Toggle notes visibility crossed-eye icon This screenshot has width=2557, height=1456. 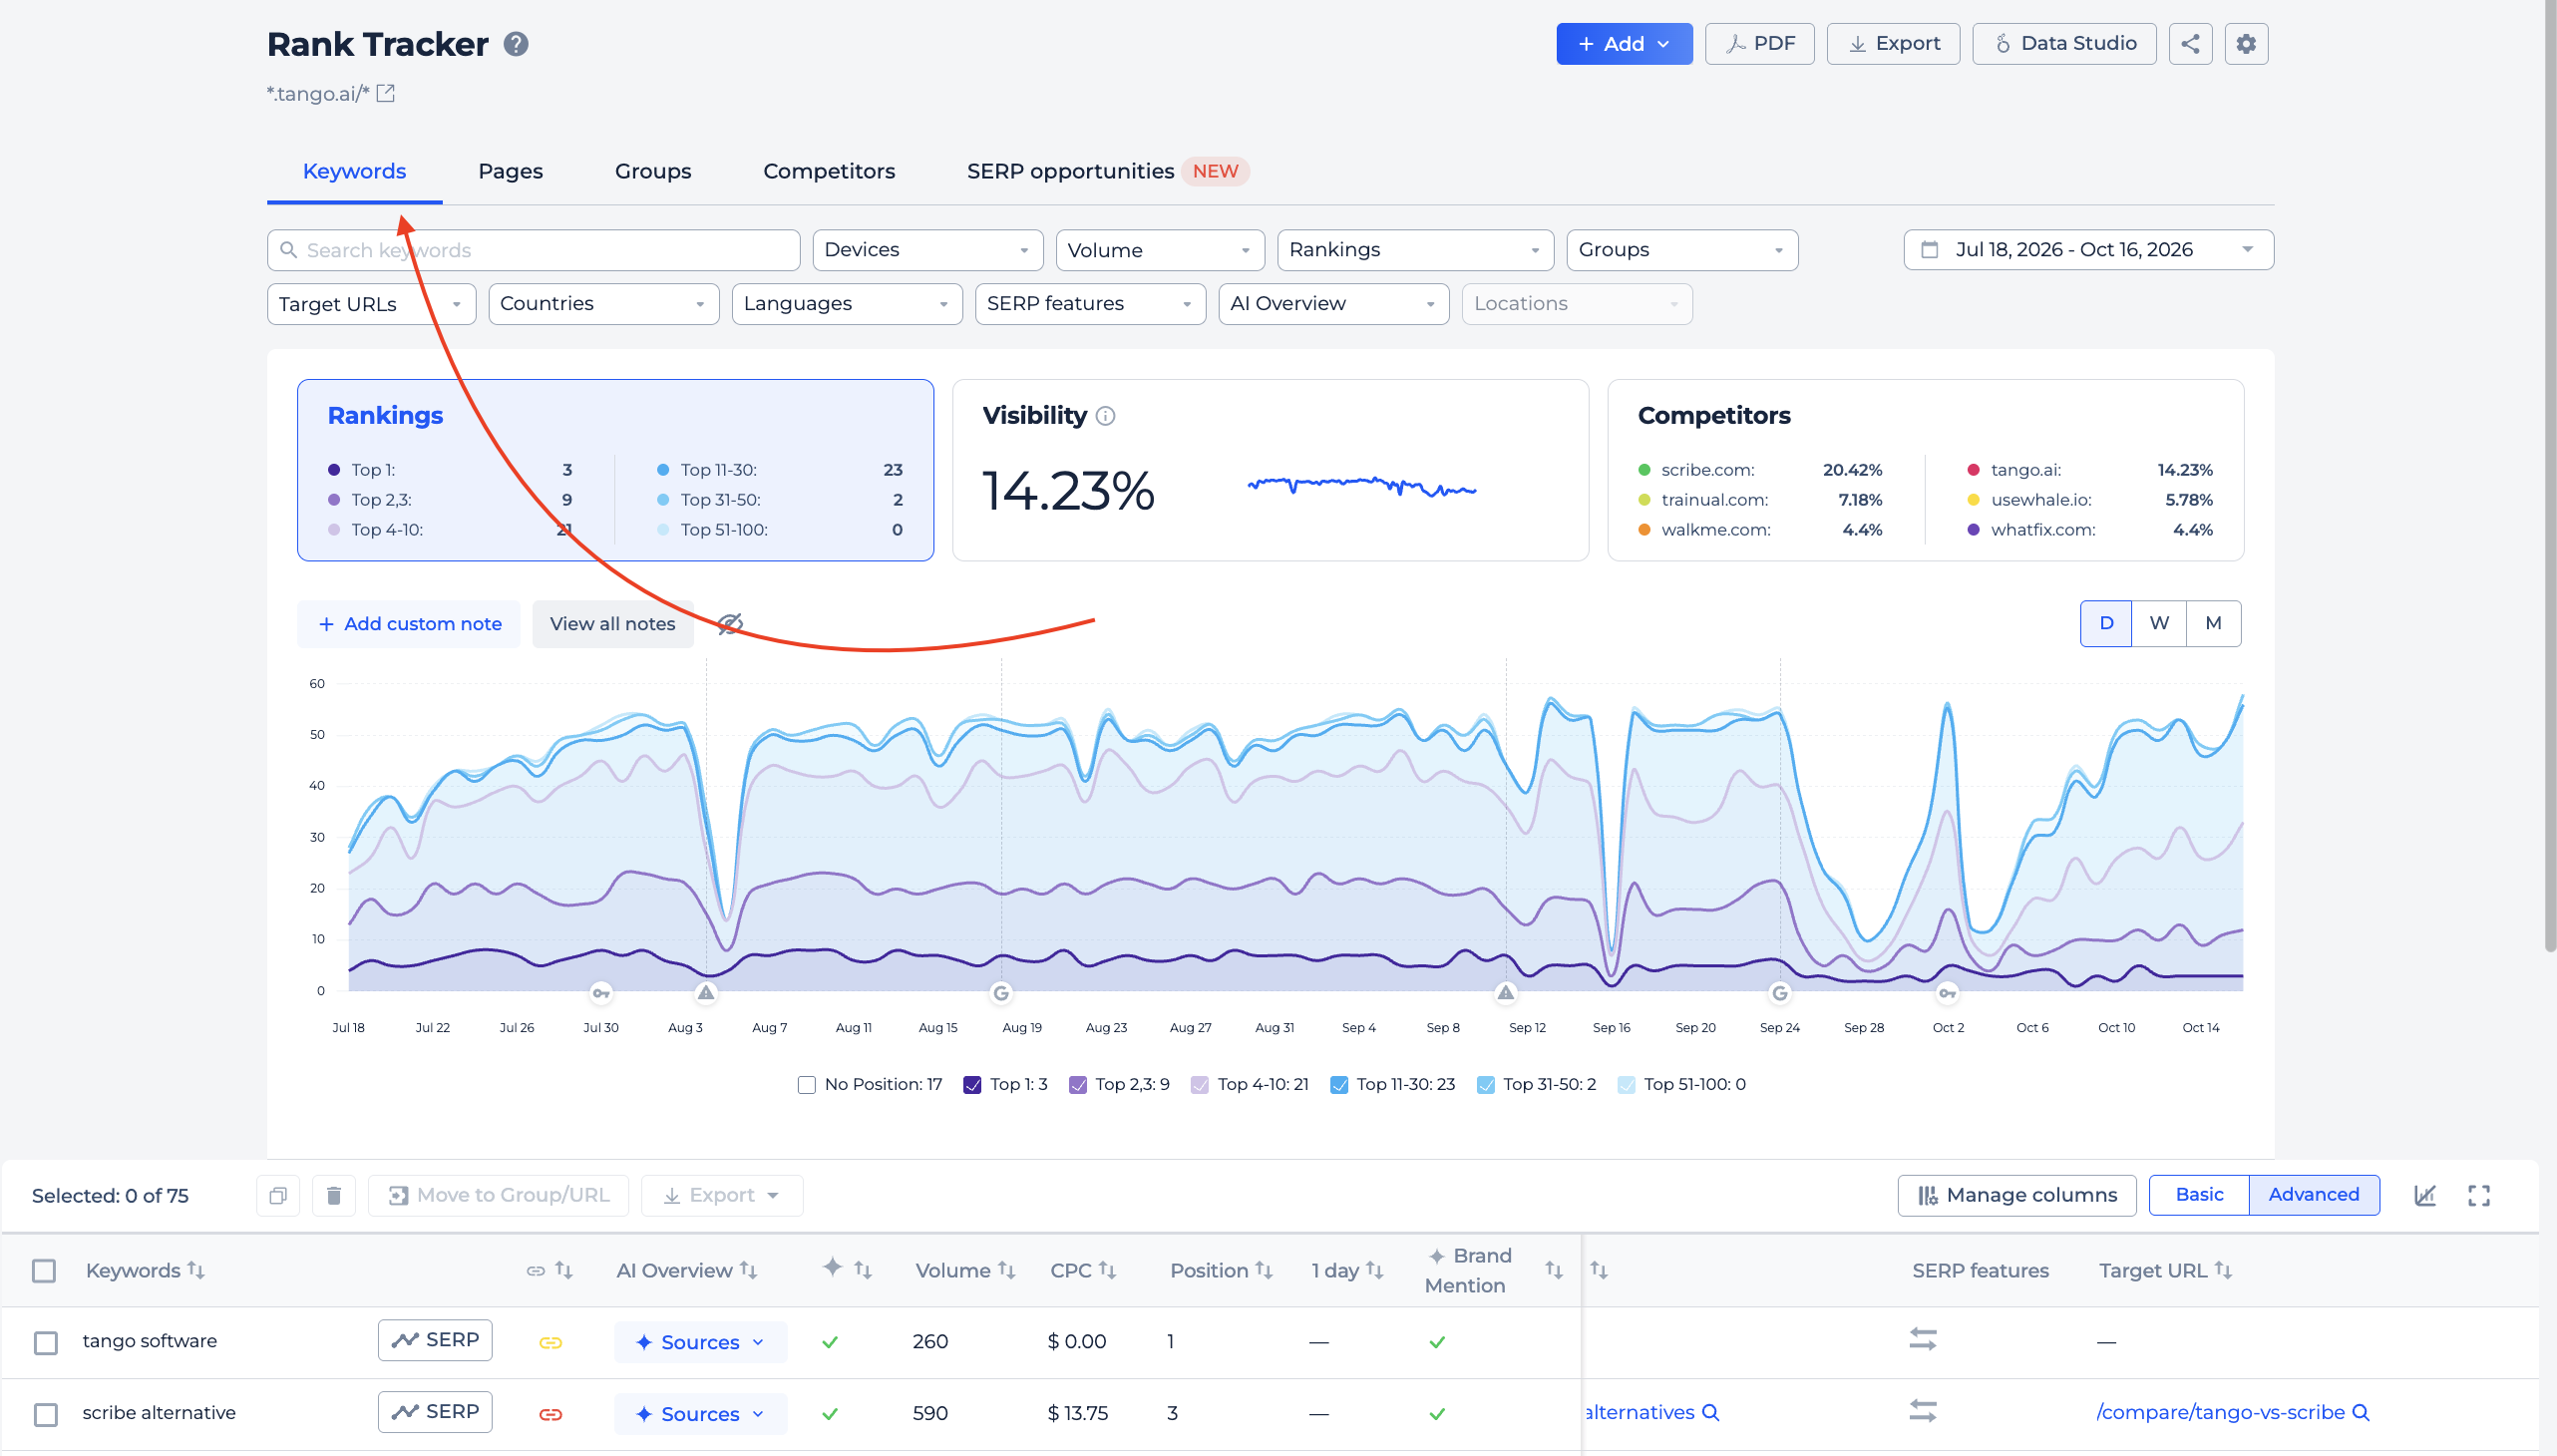click(730, 624)
